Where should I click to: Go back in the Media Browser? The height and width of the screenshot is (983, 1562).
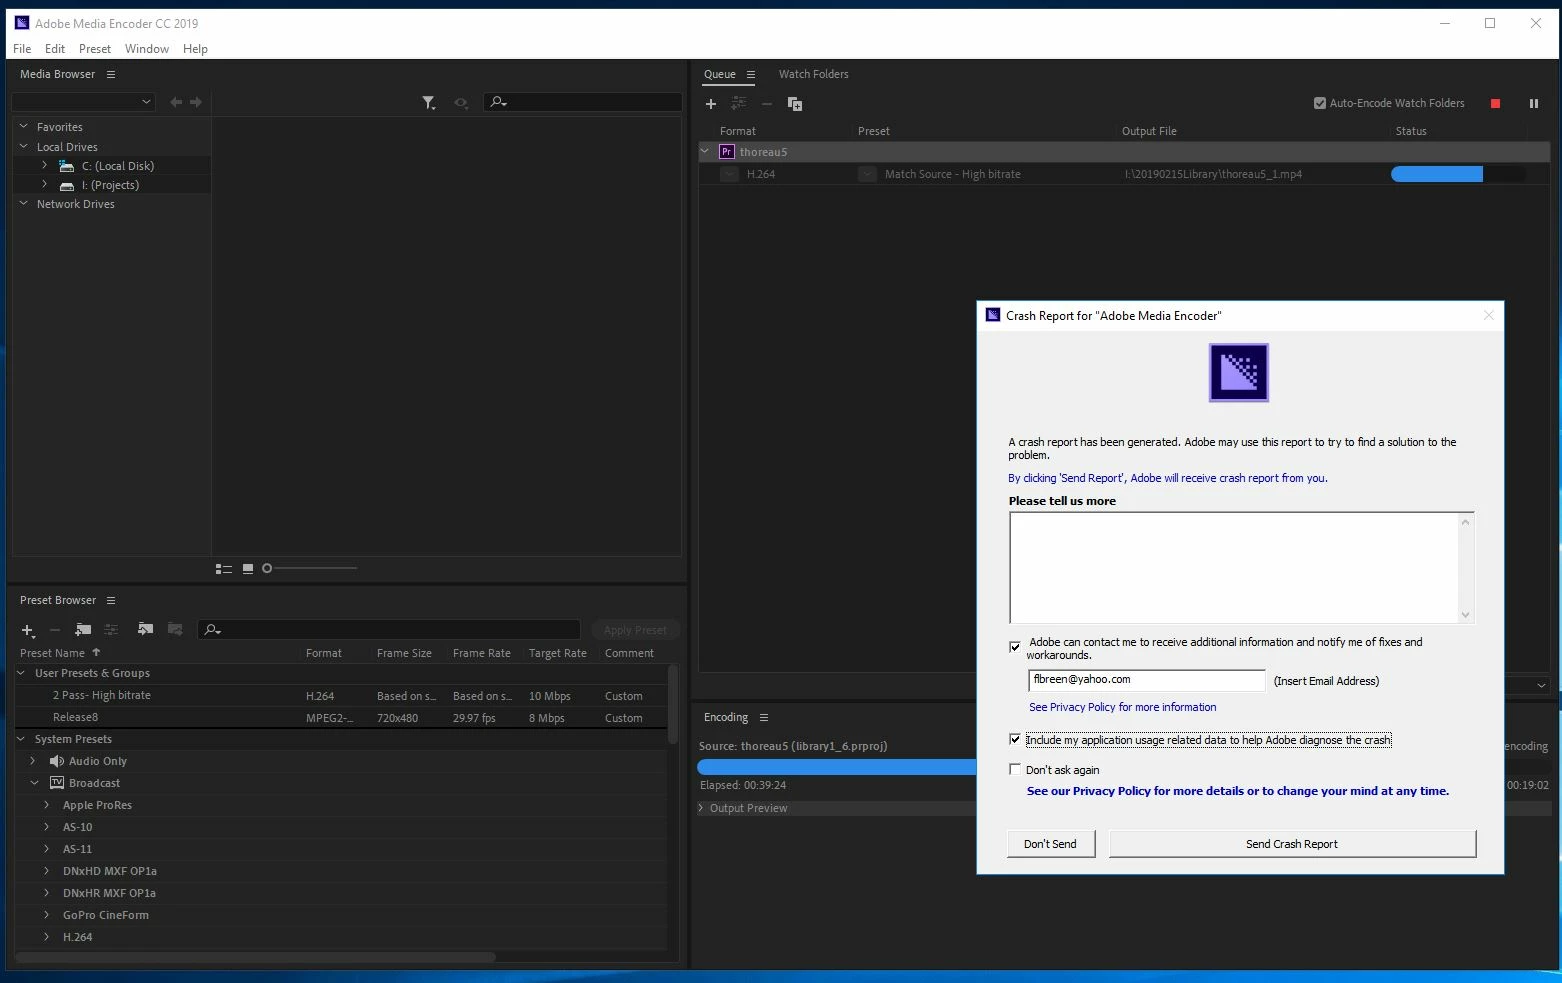click(176, 102)
